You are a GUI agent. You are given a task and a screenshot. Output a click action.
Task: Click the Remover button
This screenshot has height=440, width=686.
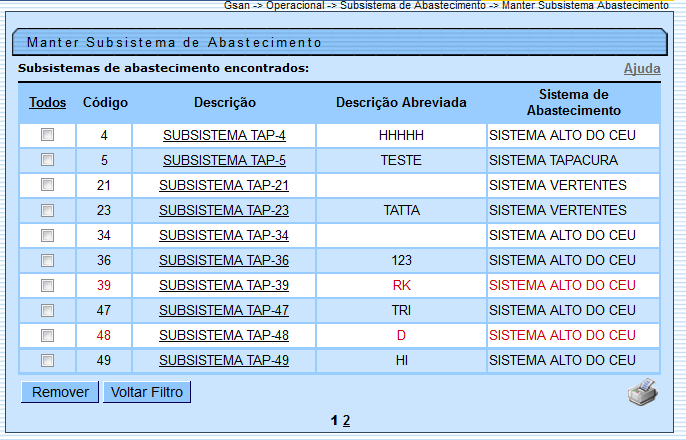(x=60, y=392)
